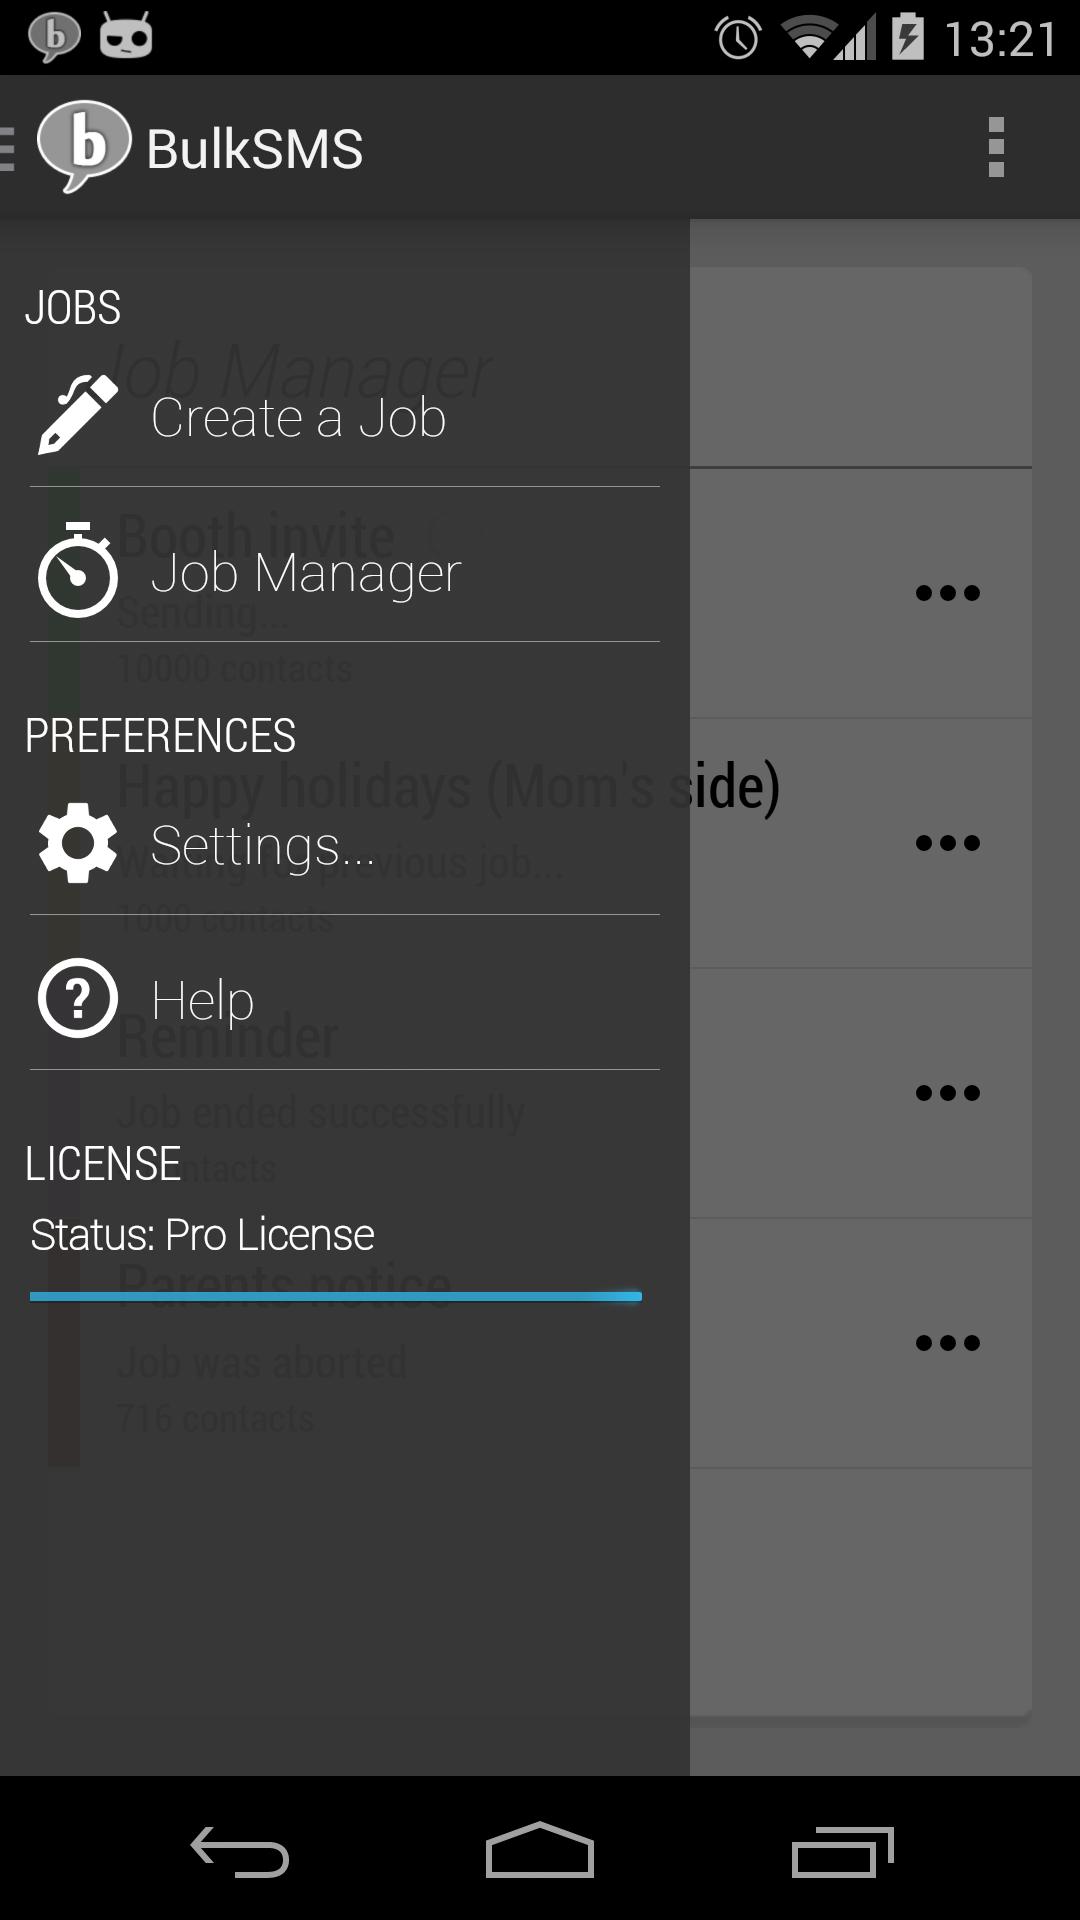
Task: Expand options for the Booth invite job
Action: tap(947, 593)
